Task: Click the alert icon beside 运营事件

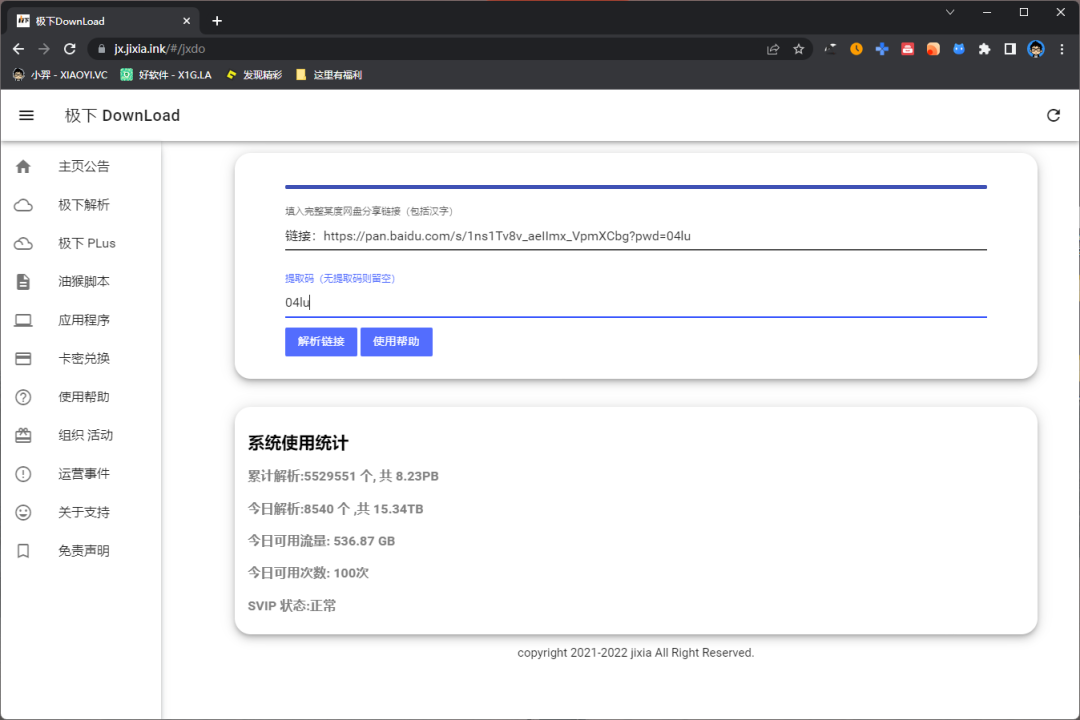Action: [23, 474]
